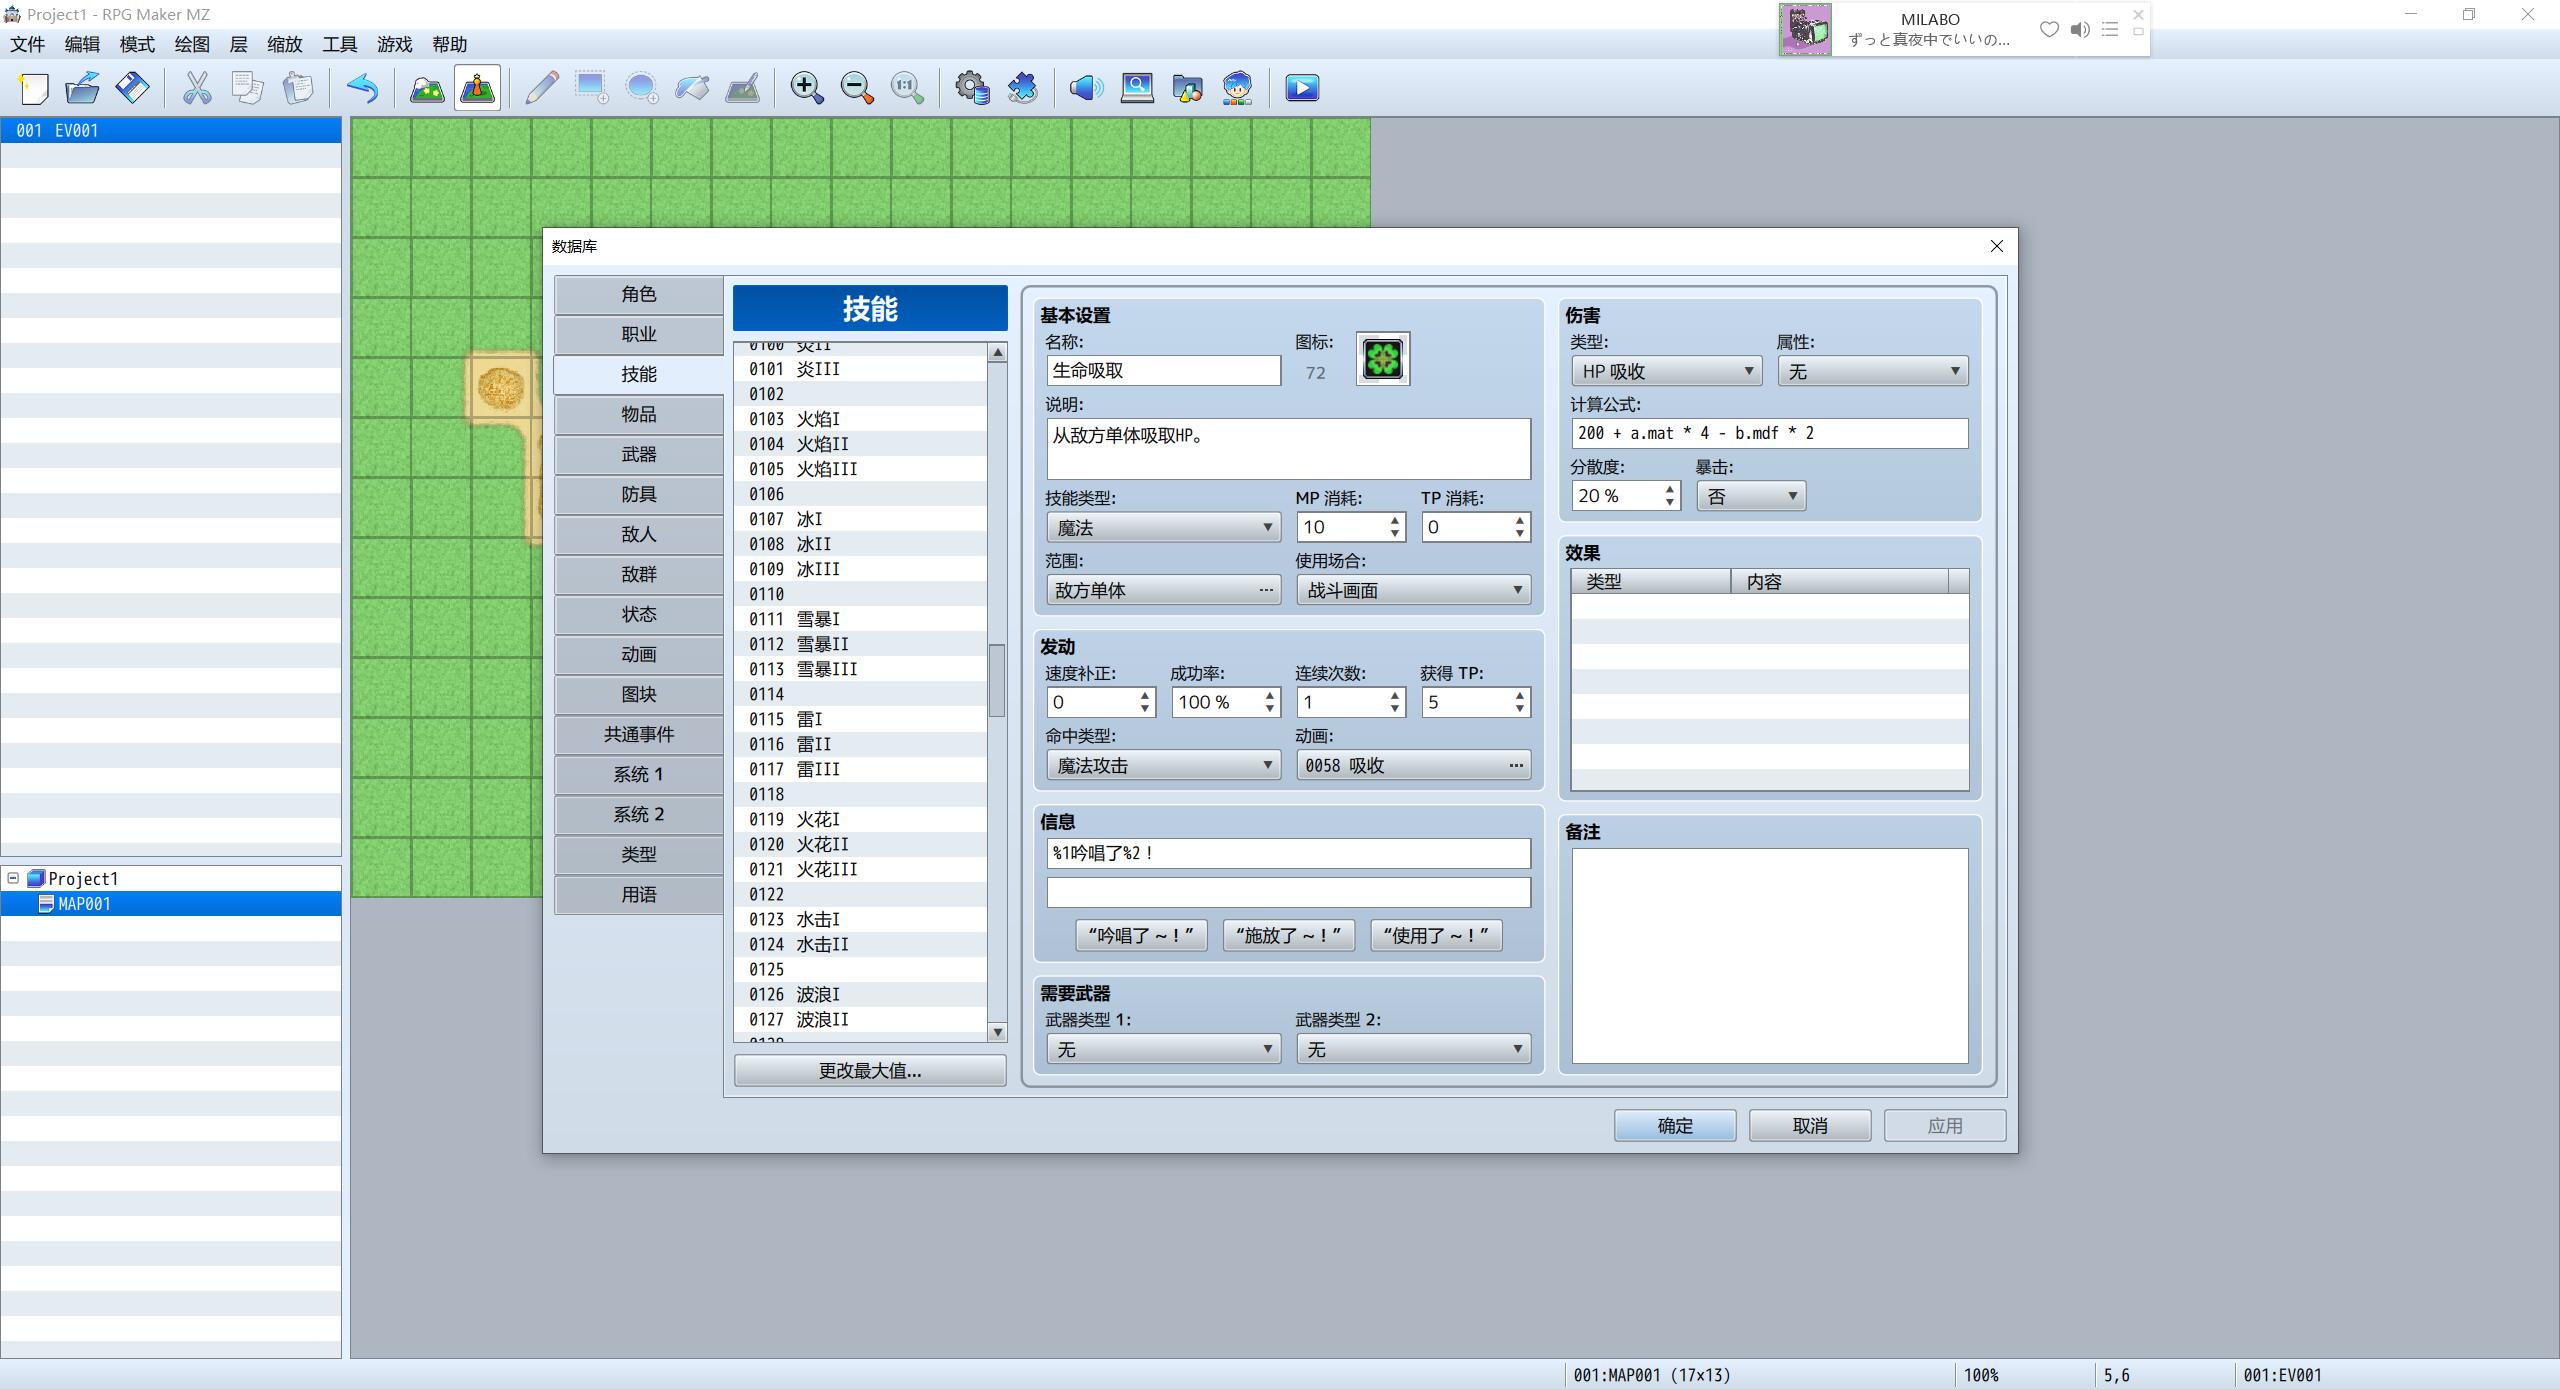This screenshot has height=1389, width=2560.
Task: Open the 属性 element dropdown
Action: [x=1872, y=372]
